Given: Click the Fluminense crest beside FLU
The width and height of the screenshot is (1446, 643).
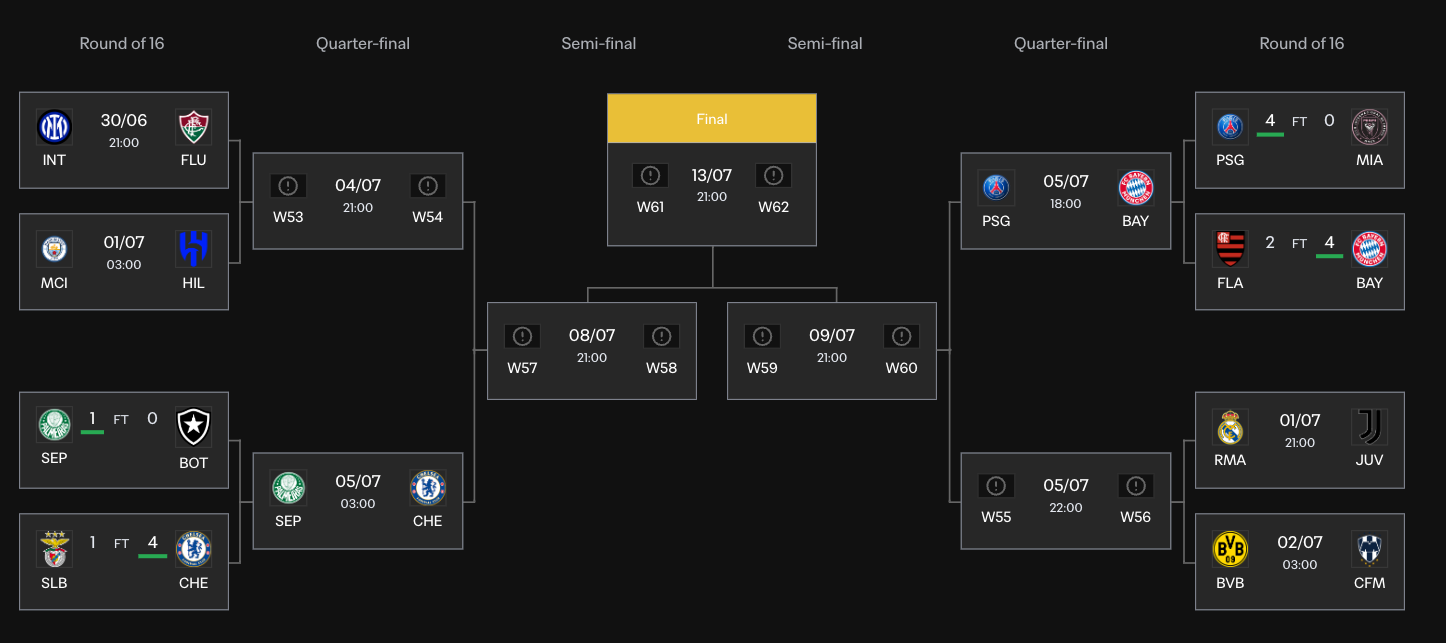Looking at the screenshot, I should (193, 127).
